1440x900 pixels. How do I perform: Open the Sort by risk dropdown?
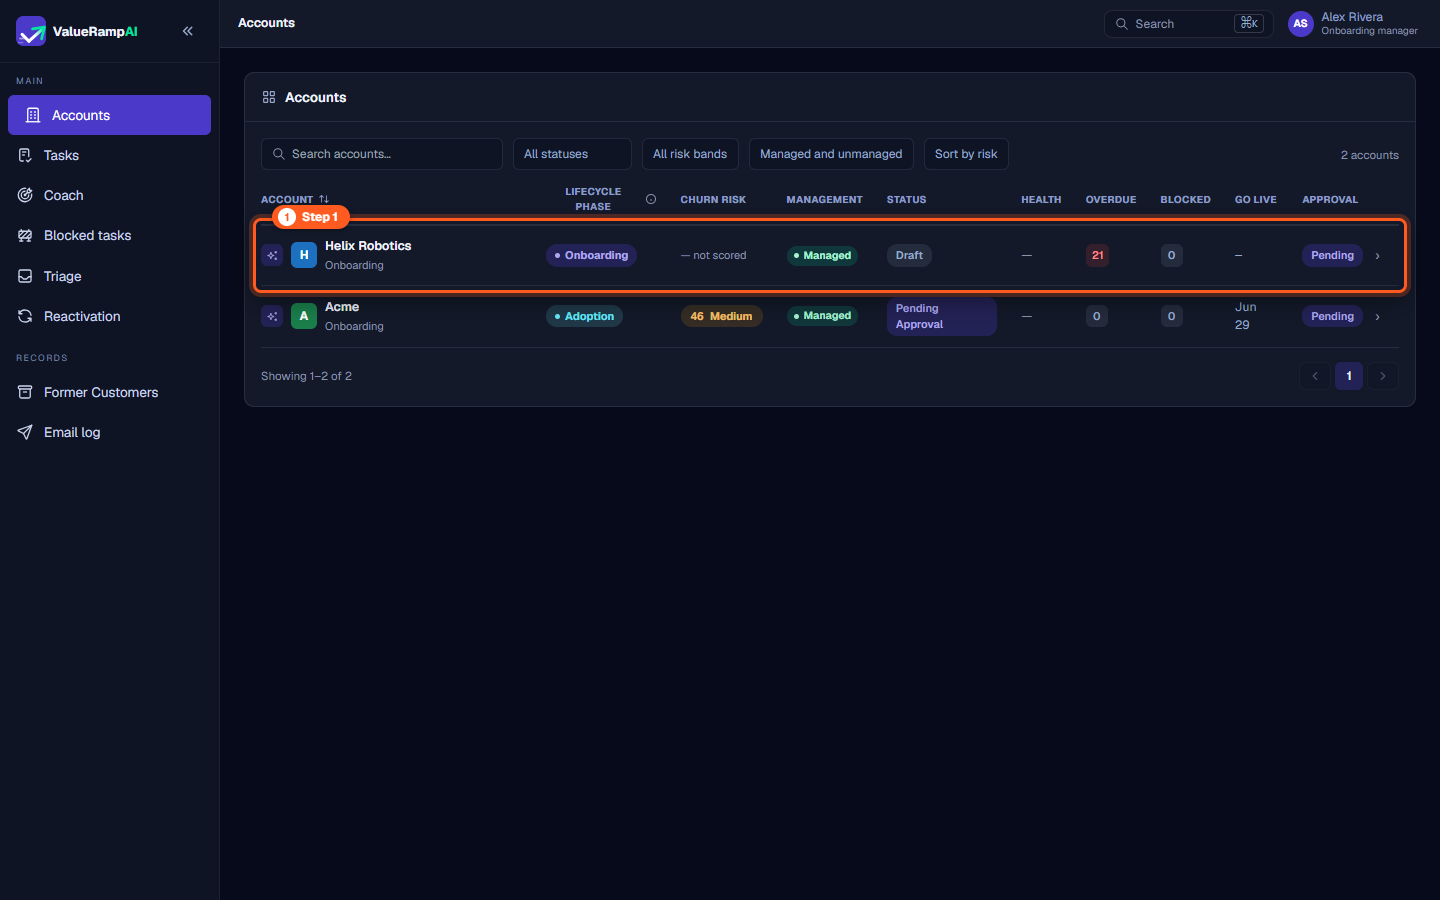(966, 154)
